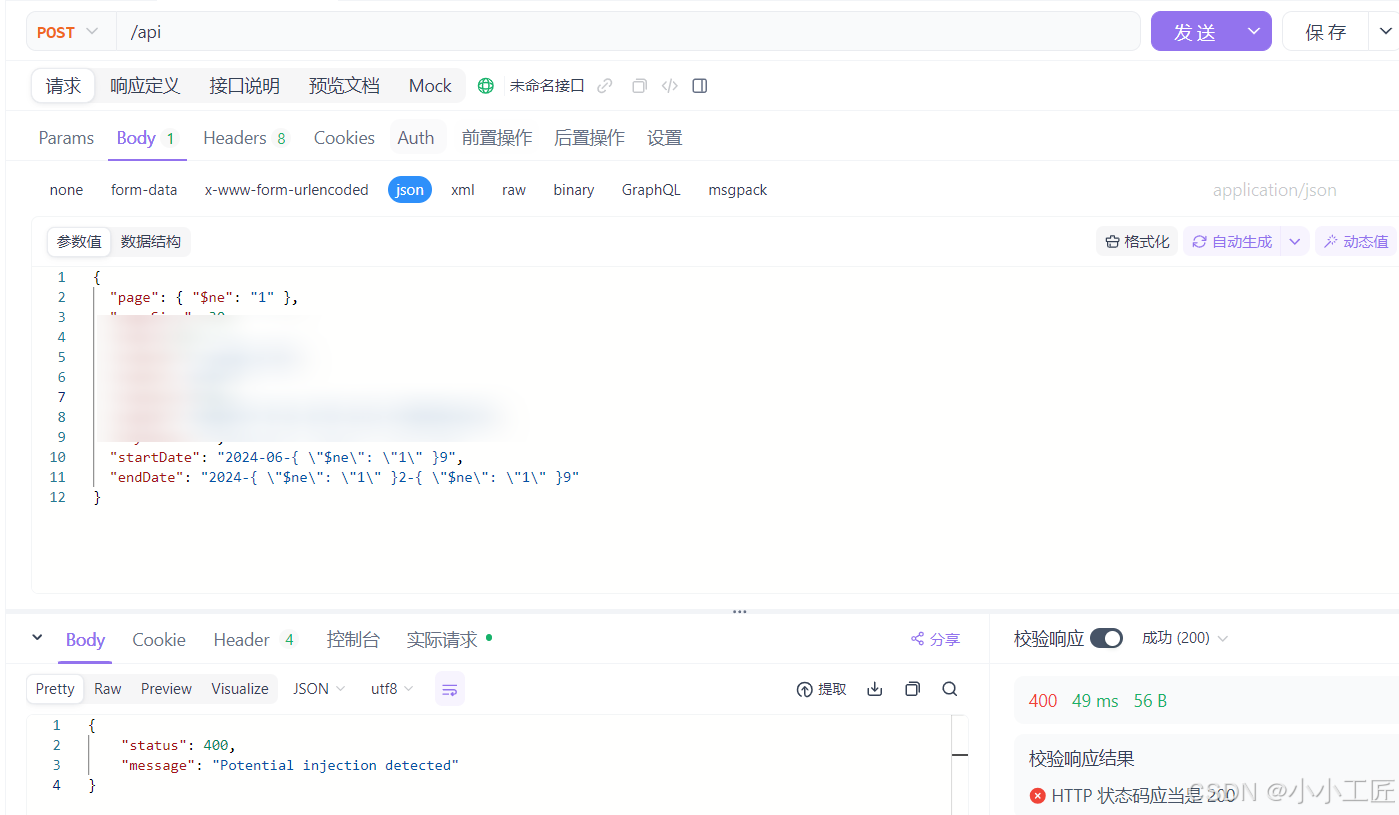Select the Visualize response view

(240, 689)
